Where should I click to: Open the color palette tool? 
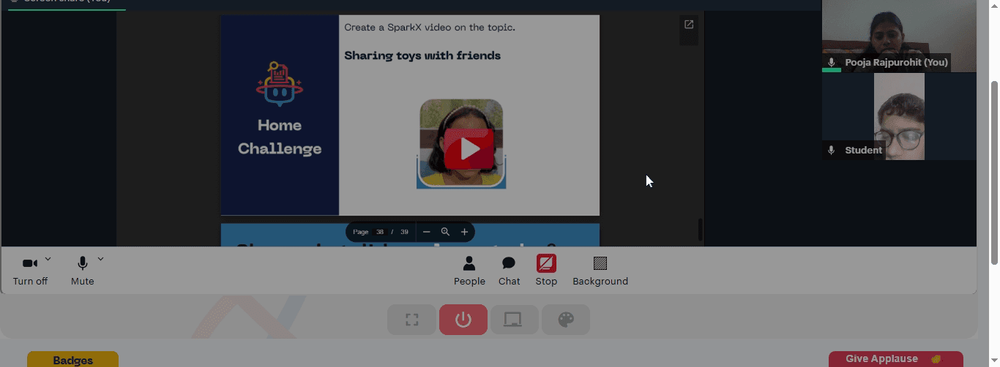[566, 320]
